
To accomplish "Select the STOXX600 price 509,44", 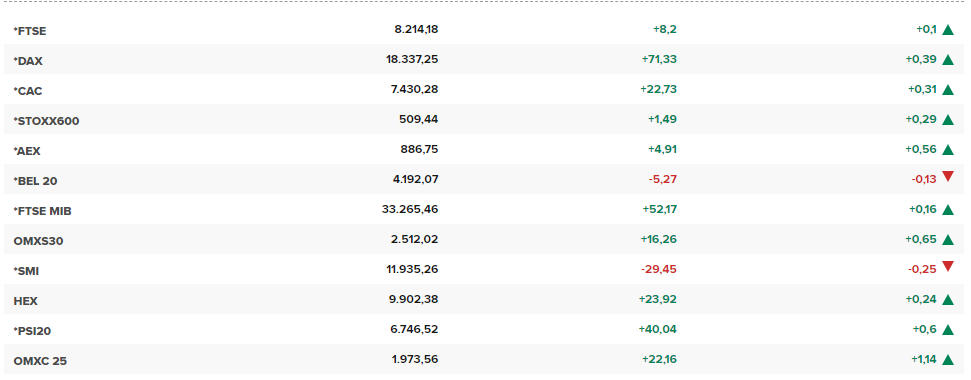I will pos(419,119).
